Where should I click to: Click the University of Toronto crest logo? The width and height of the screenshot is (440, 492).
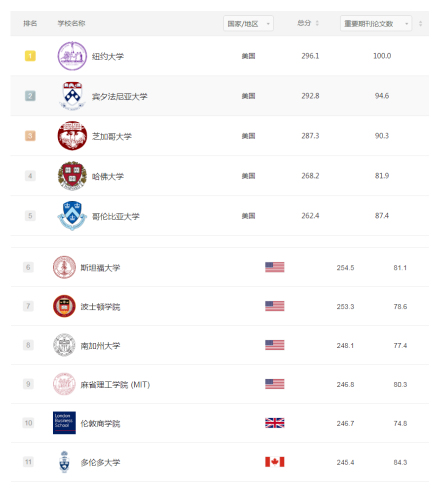coord(64,462)
